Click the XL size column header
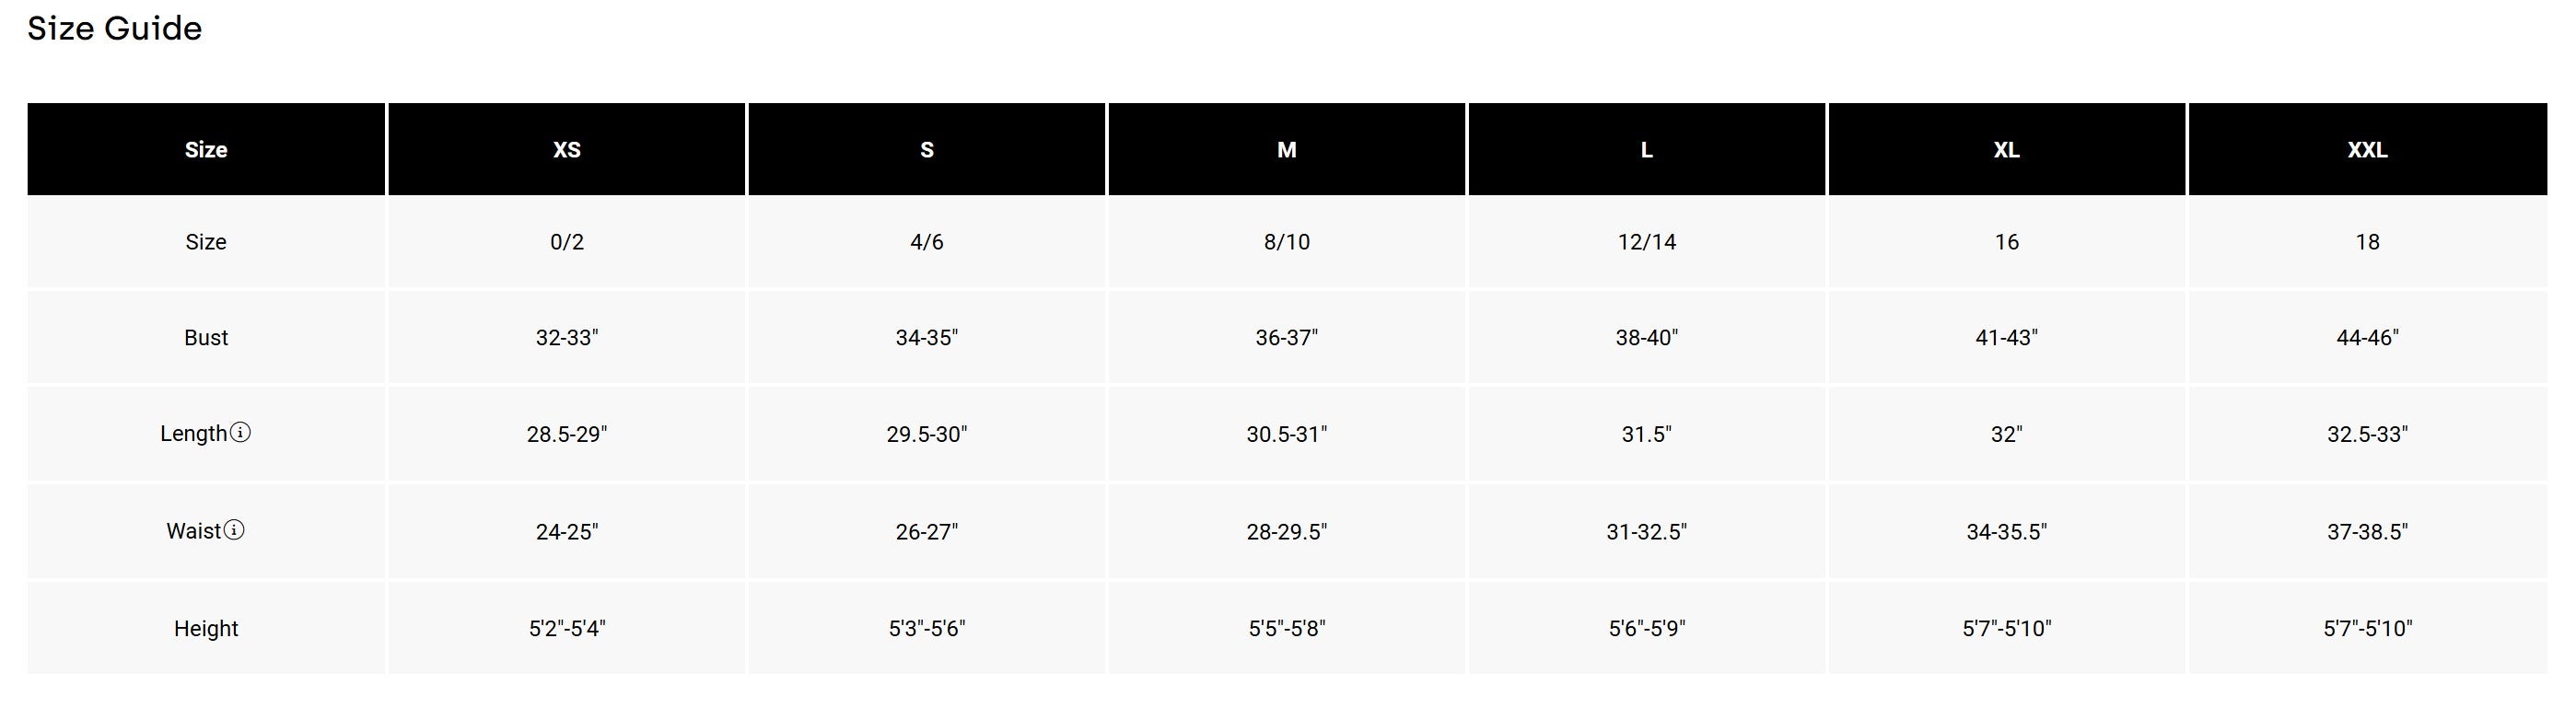The image size is (2576, 708). pos(2007,149)
